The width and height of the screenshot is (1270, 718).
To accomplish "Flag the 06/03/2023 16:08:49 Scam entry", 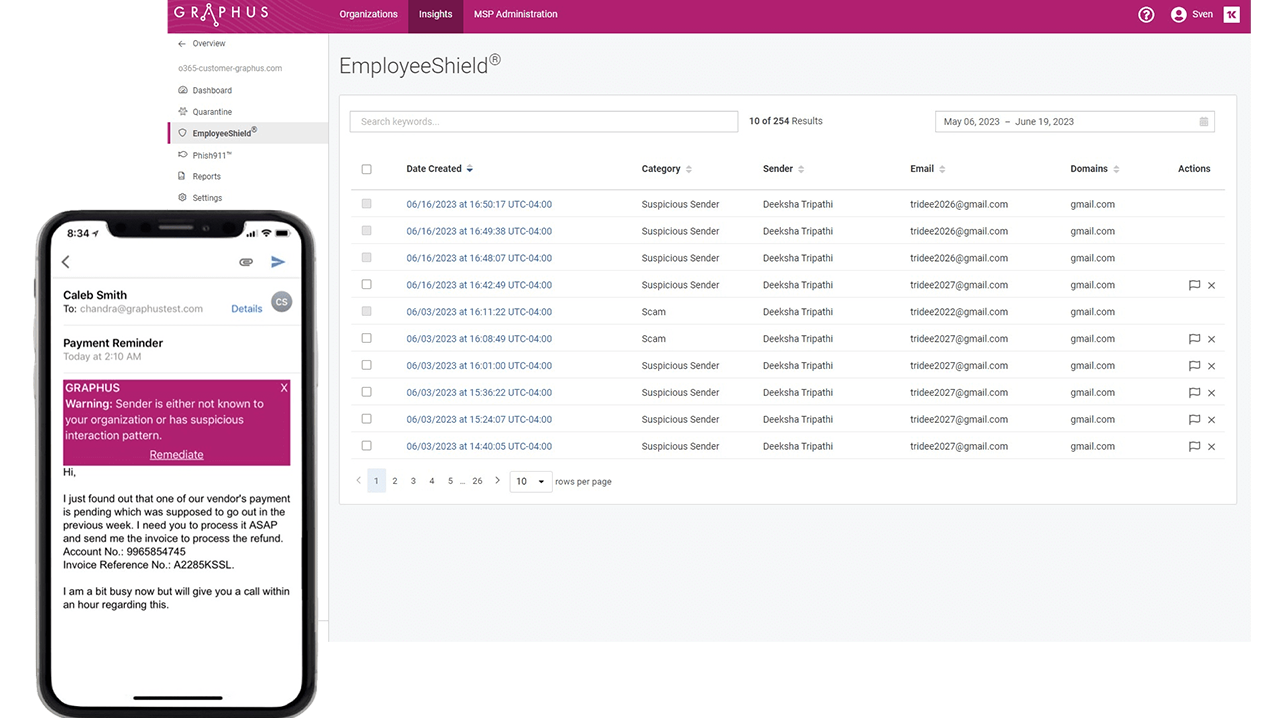I will tap(1194, 339).
